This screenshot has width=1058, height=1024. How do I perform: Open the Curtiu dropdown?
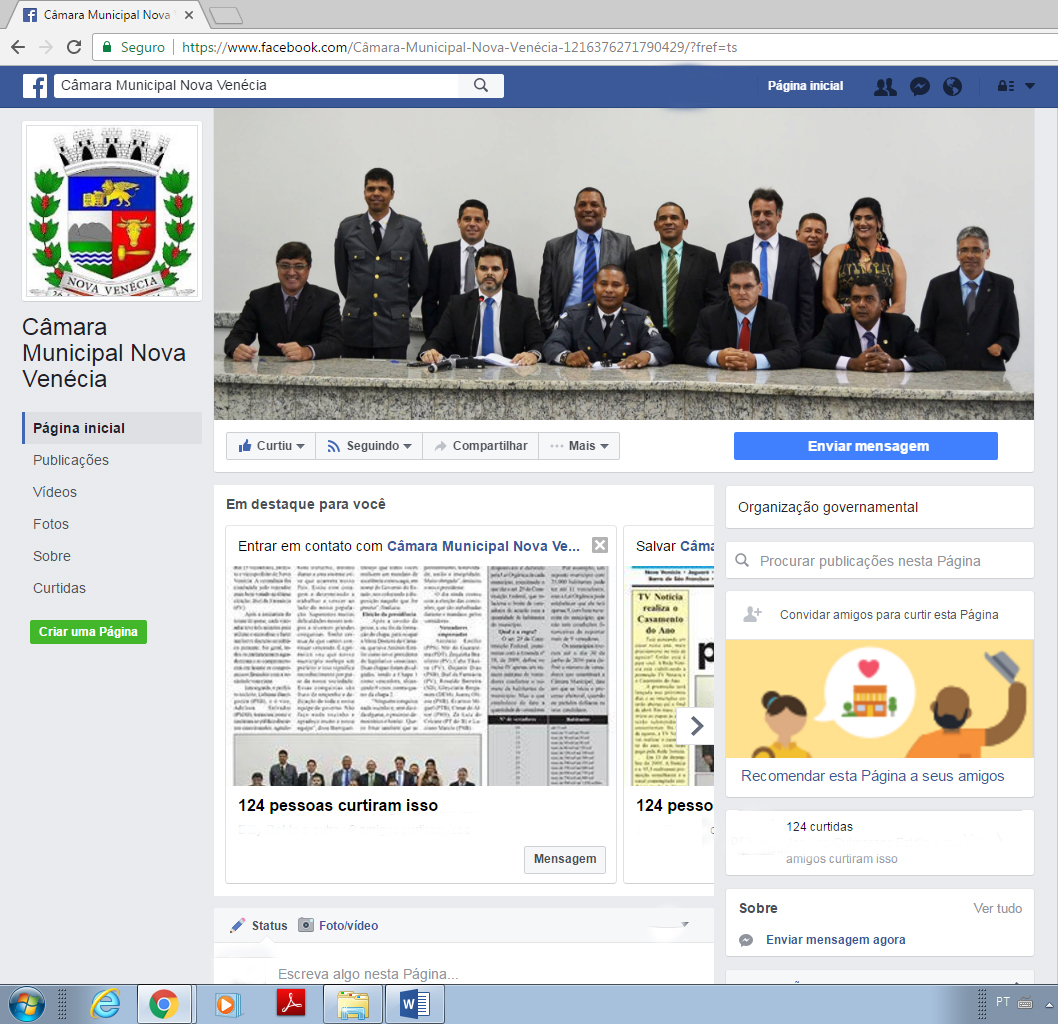pyautogui.click(x=271, y=446)
